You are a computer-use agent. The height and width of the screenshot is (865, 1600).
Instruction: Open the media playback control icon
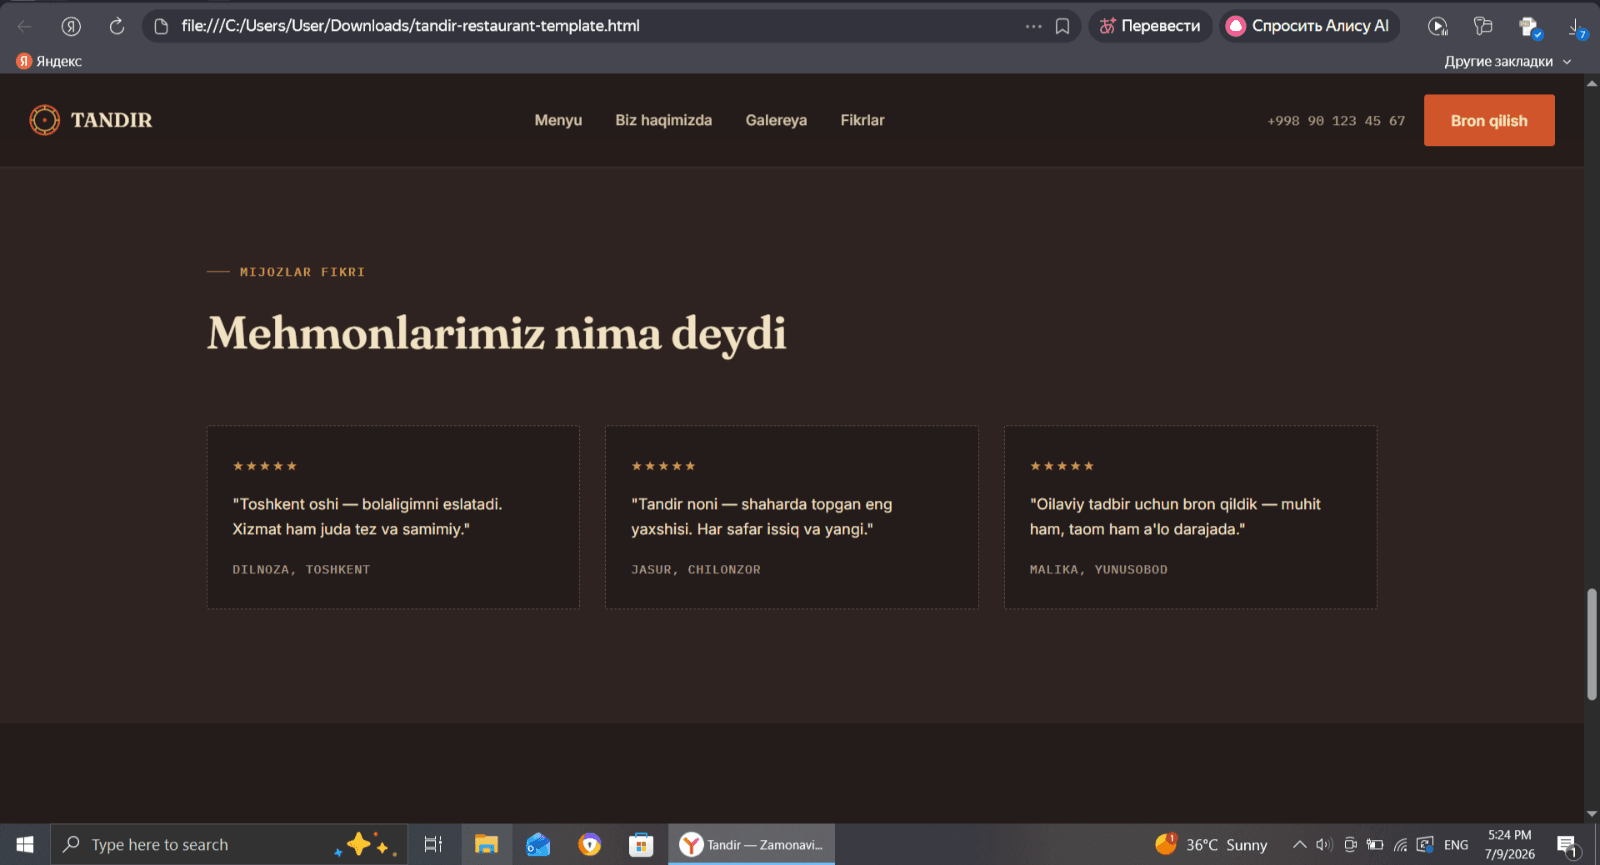pos(1438,26)
